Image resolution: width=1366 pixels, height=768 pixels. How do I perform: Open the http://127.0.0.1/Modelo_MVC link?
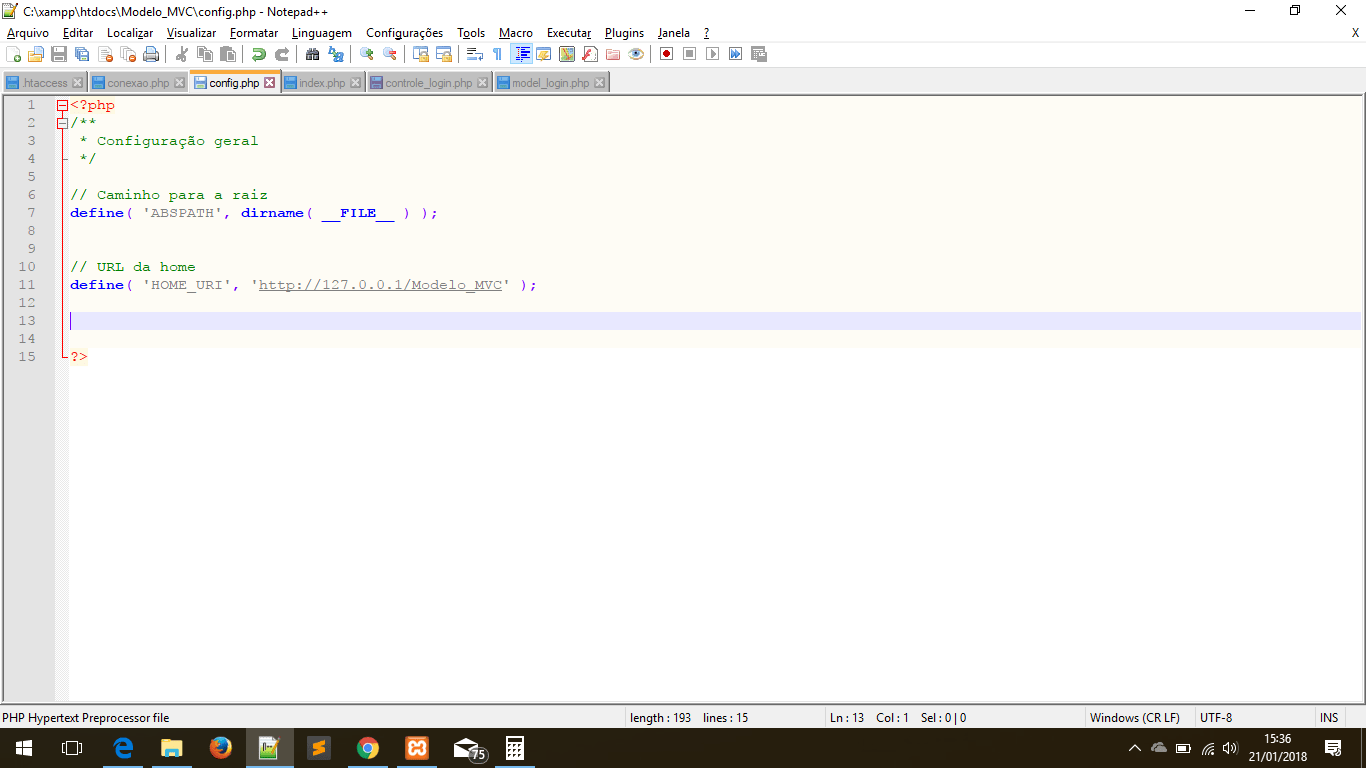coord(378,285)
